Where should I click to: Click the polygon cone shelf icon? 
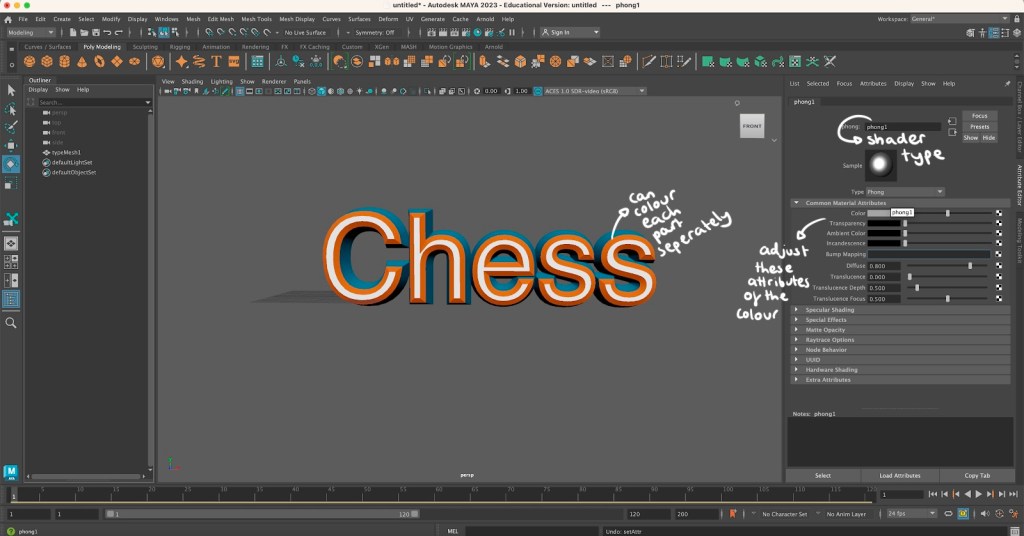tap(82, 62)
